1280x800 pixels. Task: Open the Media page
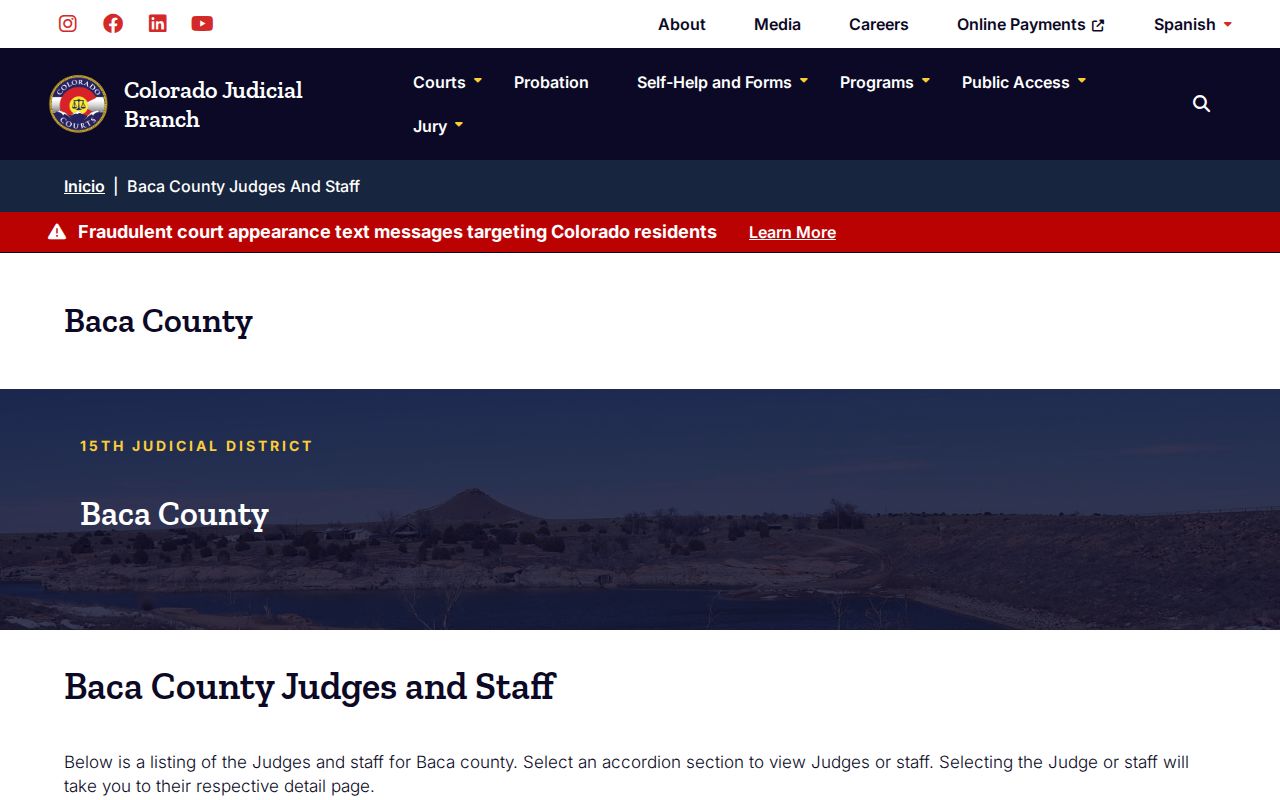(777, 24)
